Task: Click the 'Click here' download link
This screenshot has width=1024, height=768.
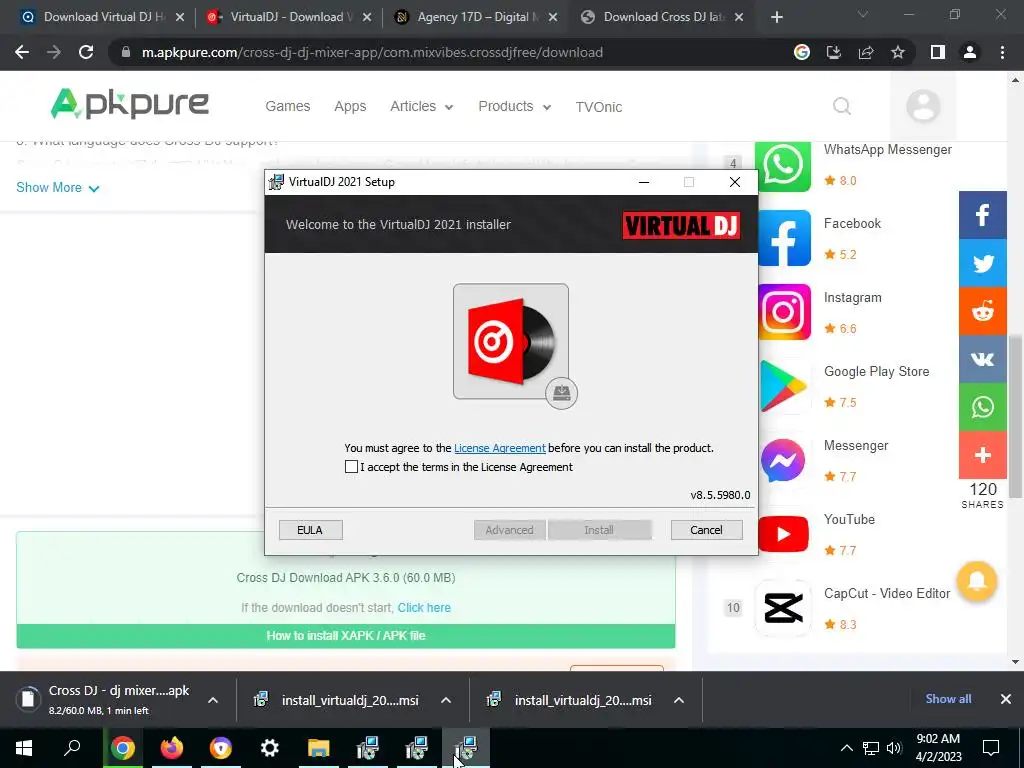Action: pos(424,608)
